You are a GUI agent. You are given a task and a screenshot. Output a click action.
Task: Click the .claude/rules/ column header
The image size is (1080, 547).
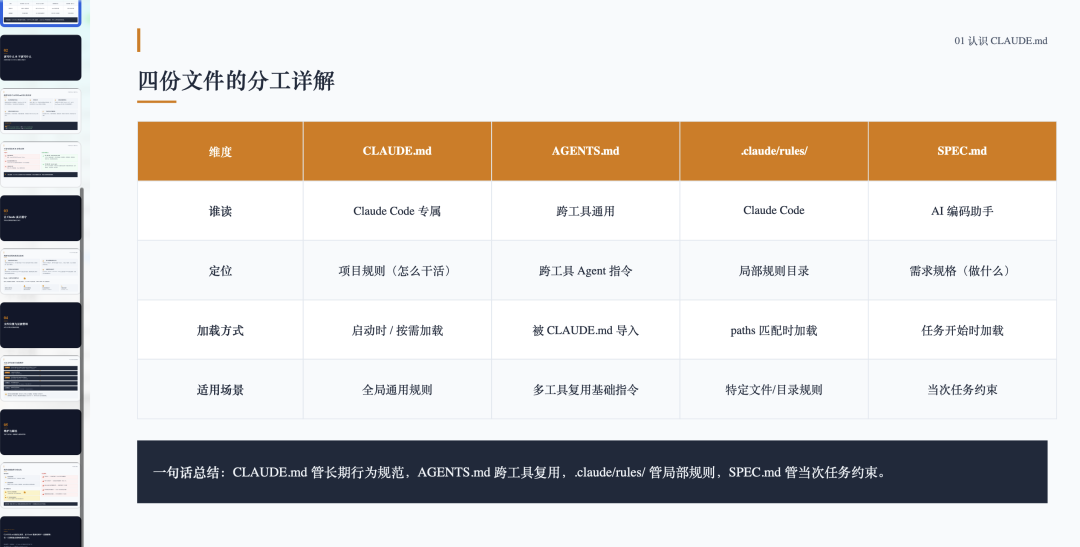(774, 152)
